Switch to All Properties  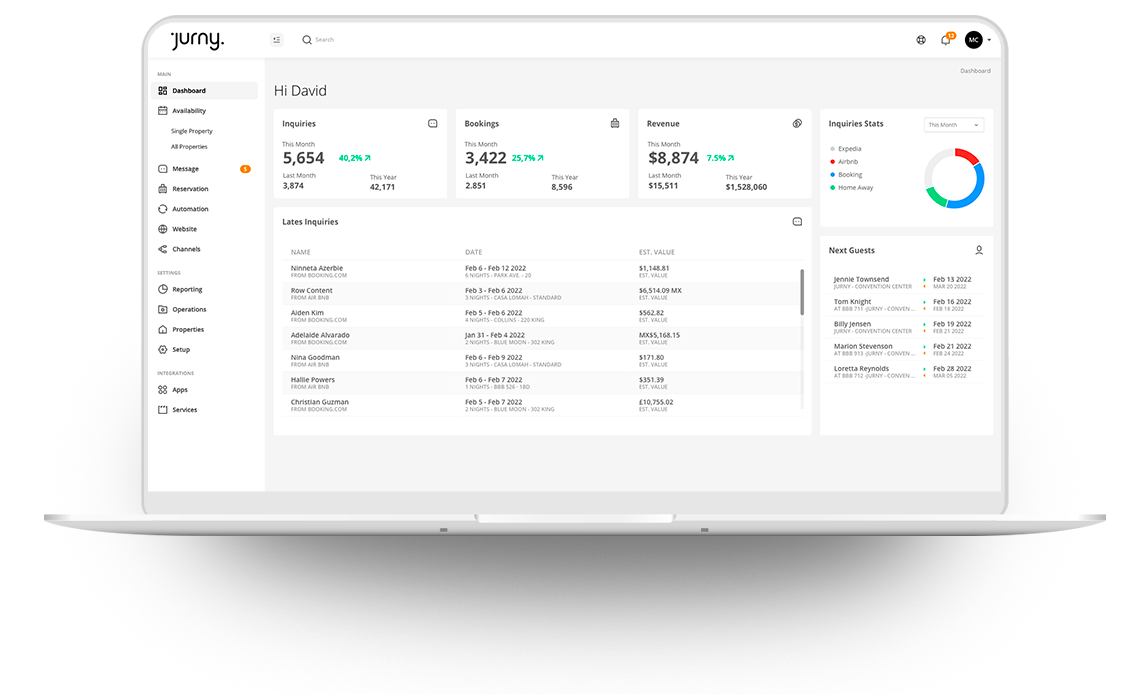tap(191, 146)
